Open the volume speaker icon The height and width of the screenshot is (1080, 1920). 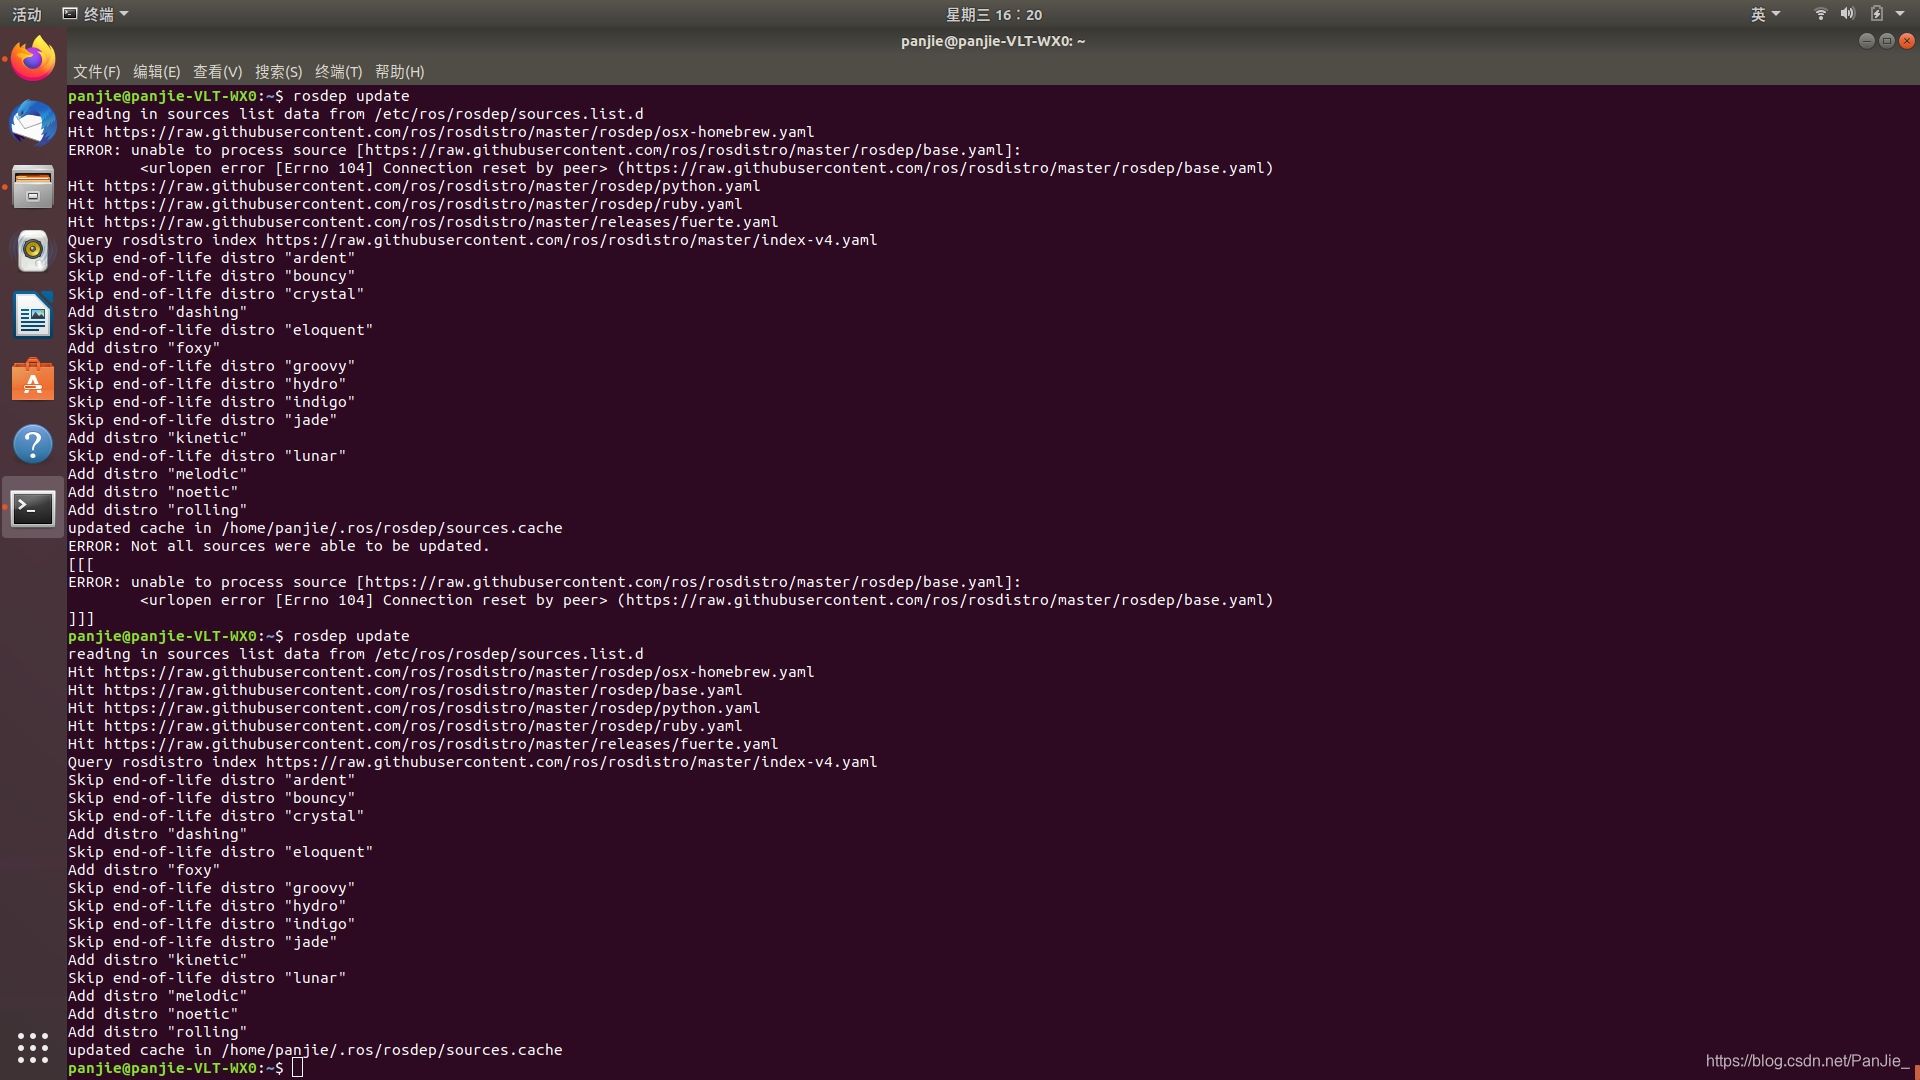click(x=1847, y=14)
